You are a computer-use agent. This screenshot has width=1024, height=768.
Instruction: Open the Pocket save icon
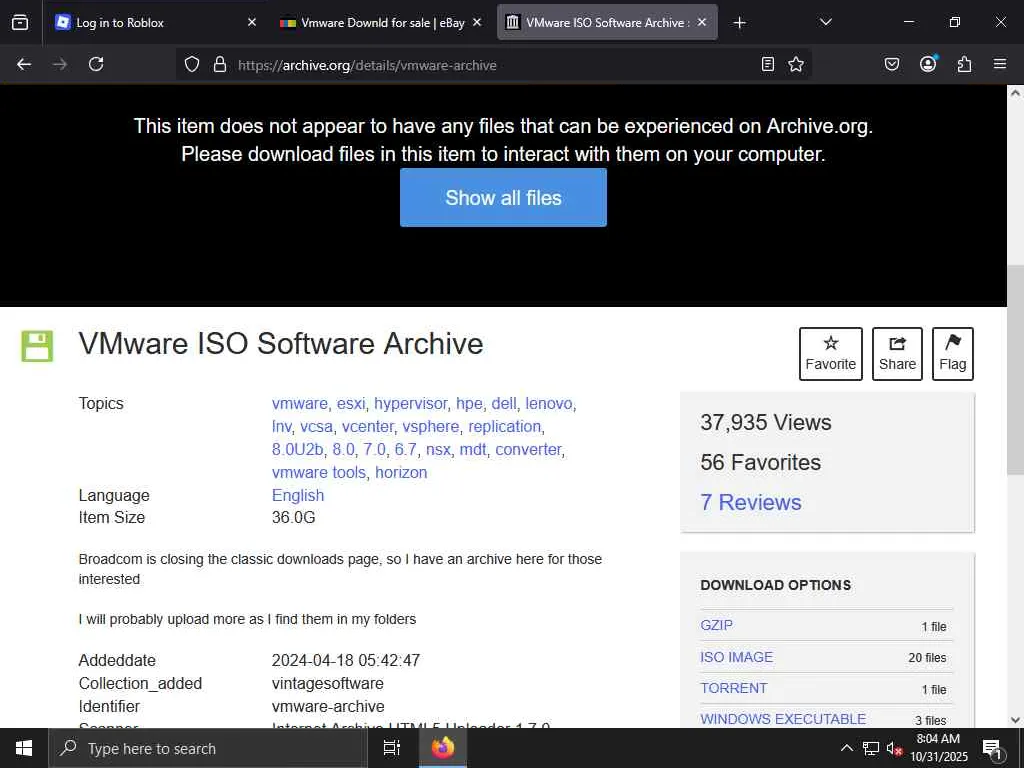[891, 64]
